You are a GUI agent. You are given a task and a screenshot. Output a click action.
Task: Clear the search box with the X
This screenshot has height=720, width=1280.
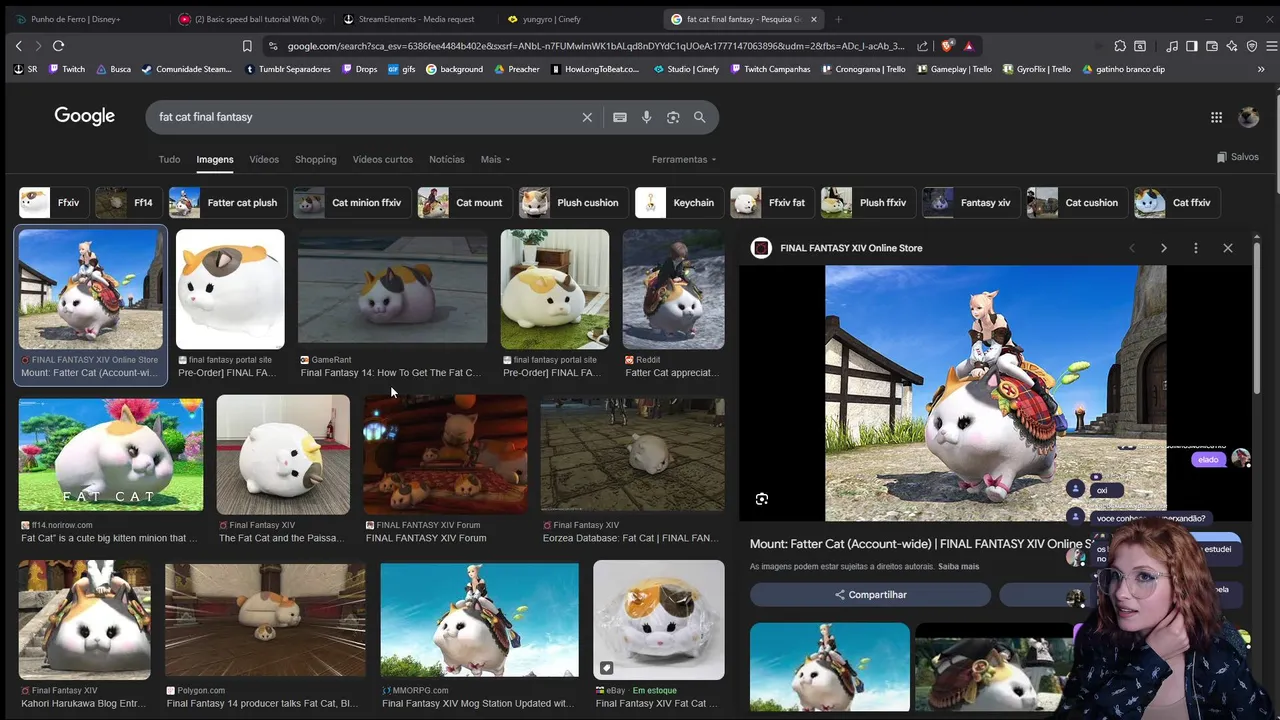click(587, 117)
